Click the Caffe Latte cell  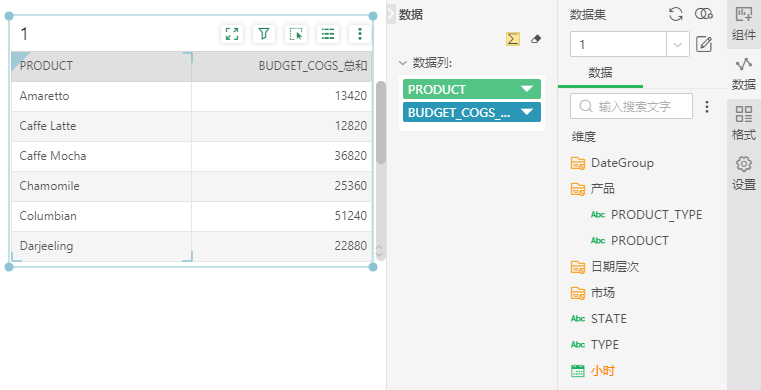click(101, 126)
